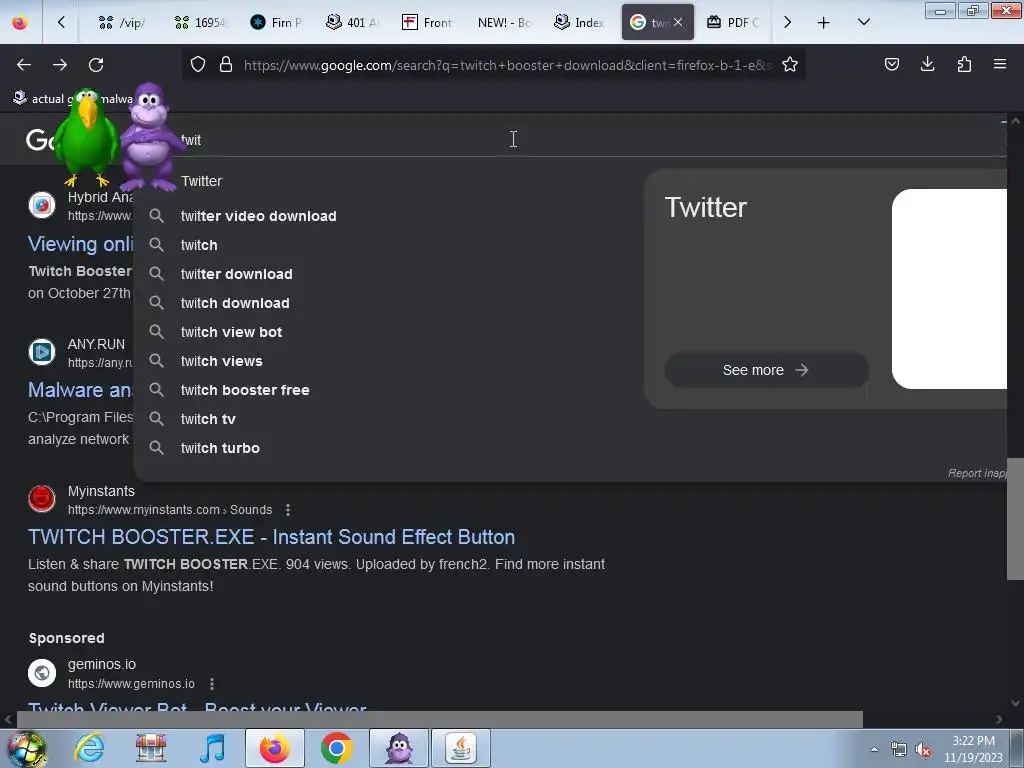
Task: Click the purple BonziBuddy gorilla
Action: click(149, 137)
